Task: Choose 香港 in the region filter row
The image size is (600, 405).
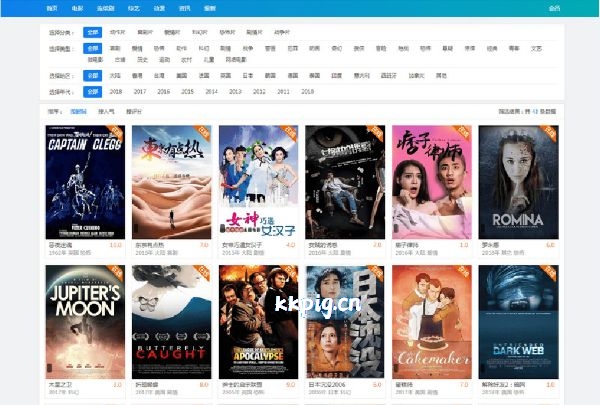Action: click(137, 75)
